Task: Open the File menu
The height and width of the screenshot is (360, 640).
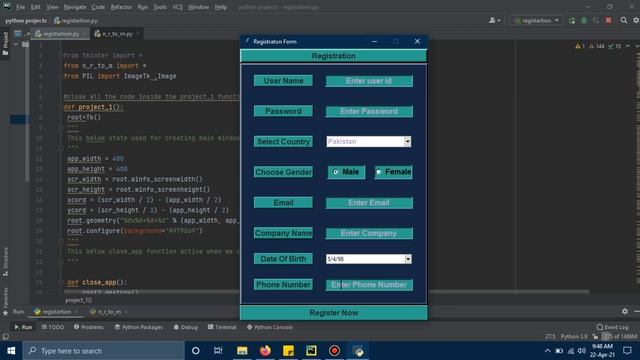Action: [20, 7]
